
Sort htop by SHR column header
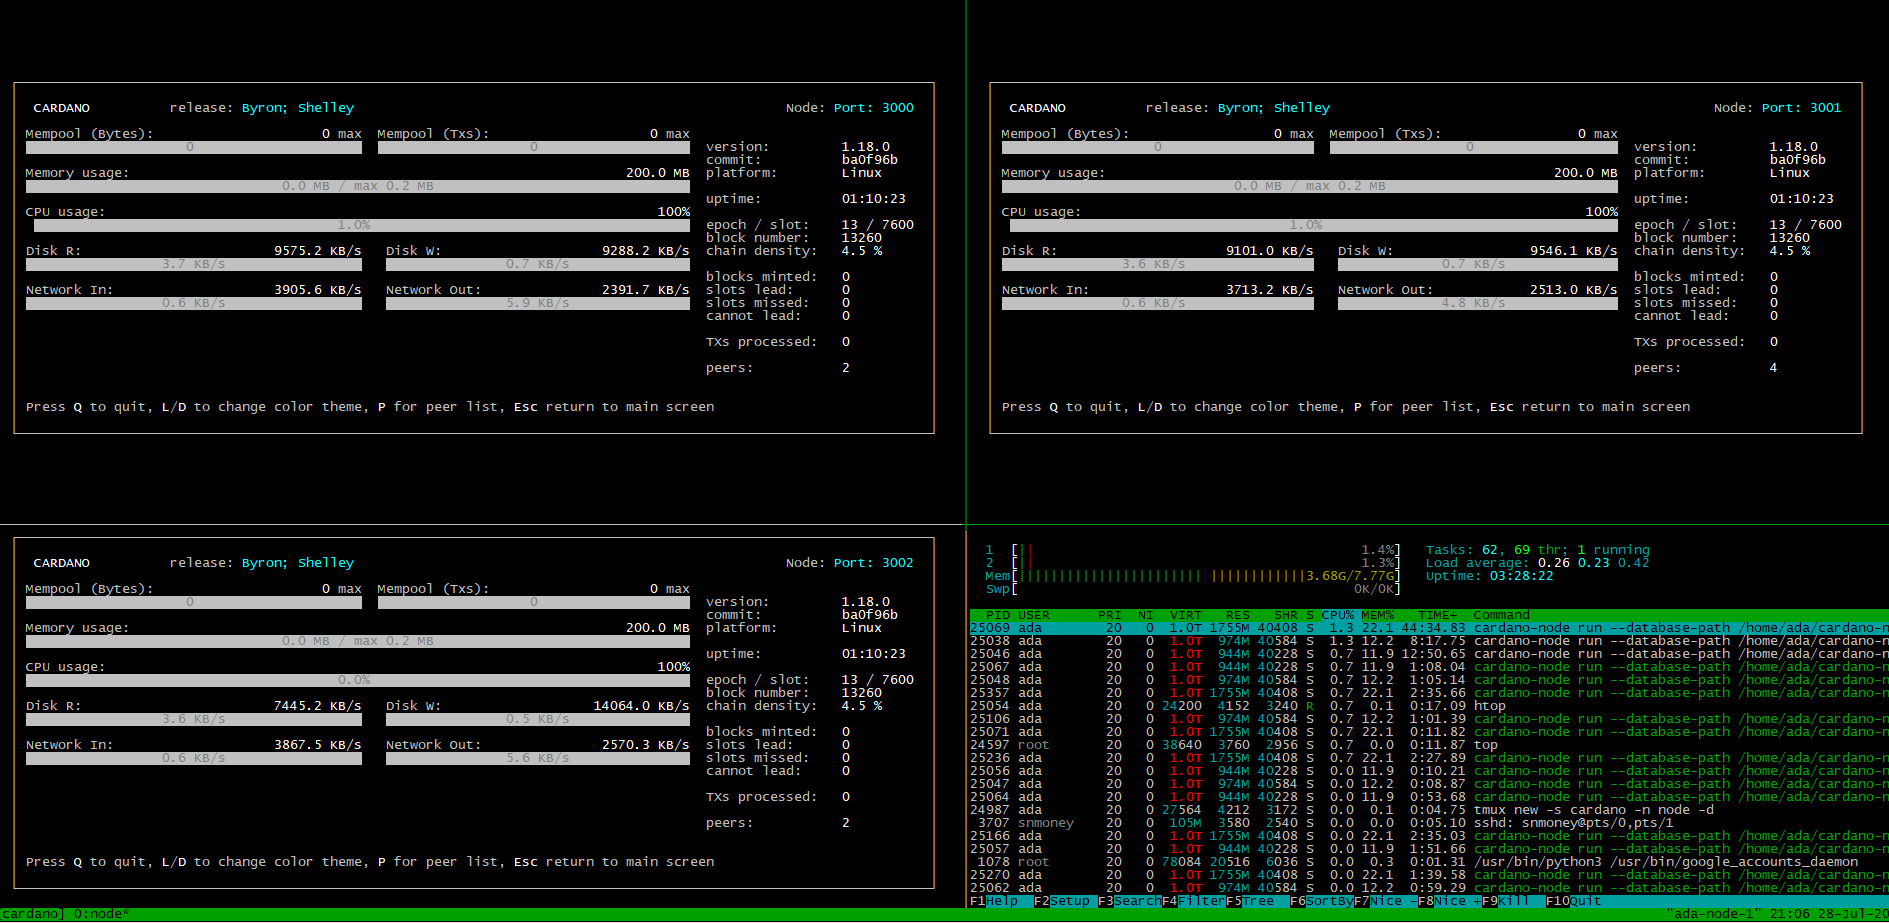[x=1286, y=615]
